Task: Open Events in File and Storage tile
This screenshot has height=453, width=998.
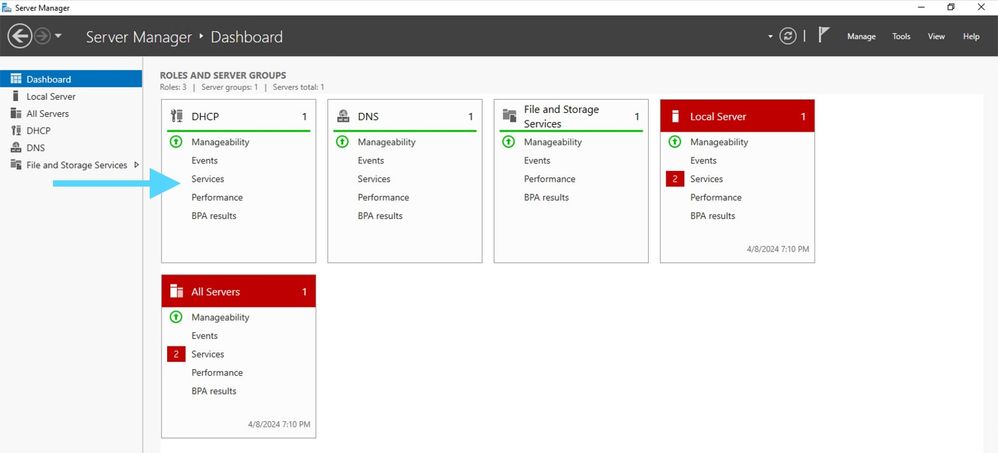Action: (x=537, y=160)
